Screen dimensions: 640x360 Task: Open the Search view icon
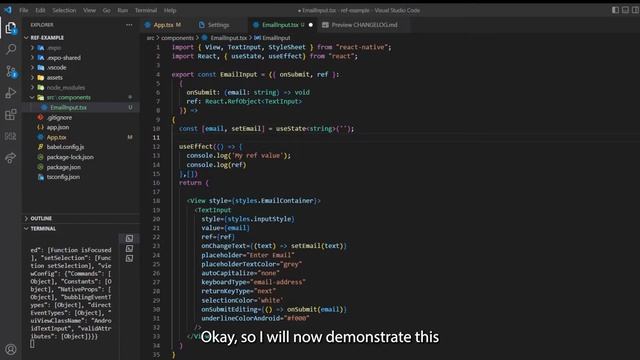click(x=11, y=49)
